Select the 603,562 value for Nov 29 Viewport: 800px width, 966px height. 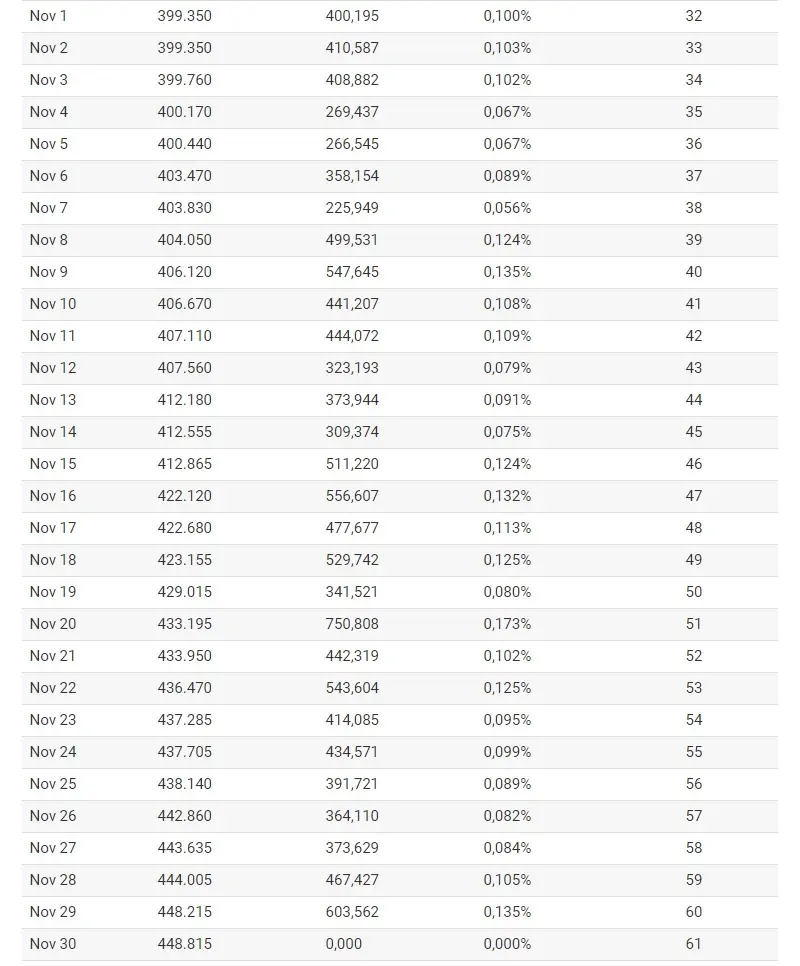point(352,913)
